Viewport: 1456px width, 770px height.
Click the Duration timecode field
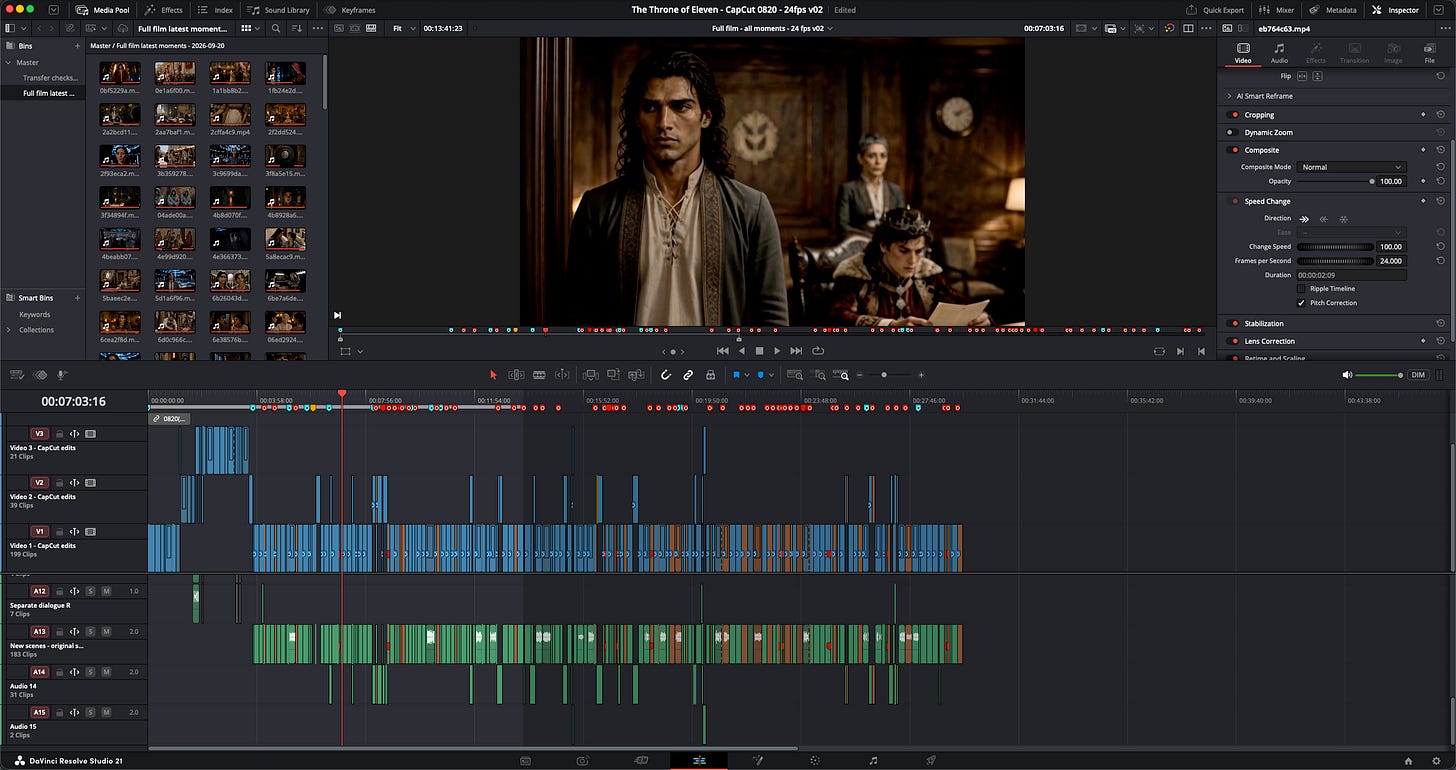(x=1351, y=275)
